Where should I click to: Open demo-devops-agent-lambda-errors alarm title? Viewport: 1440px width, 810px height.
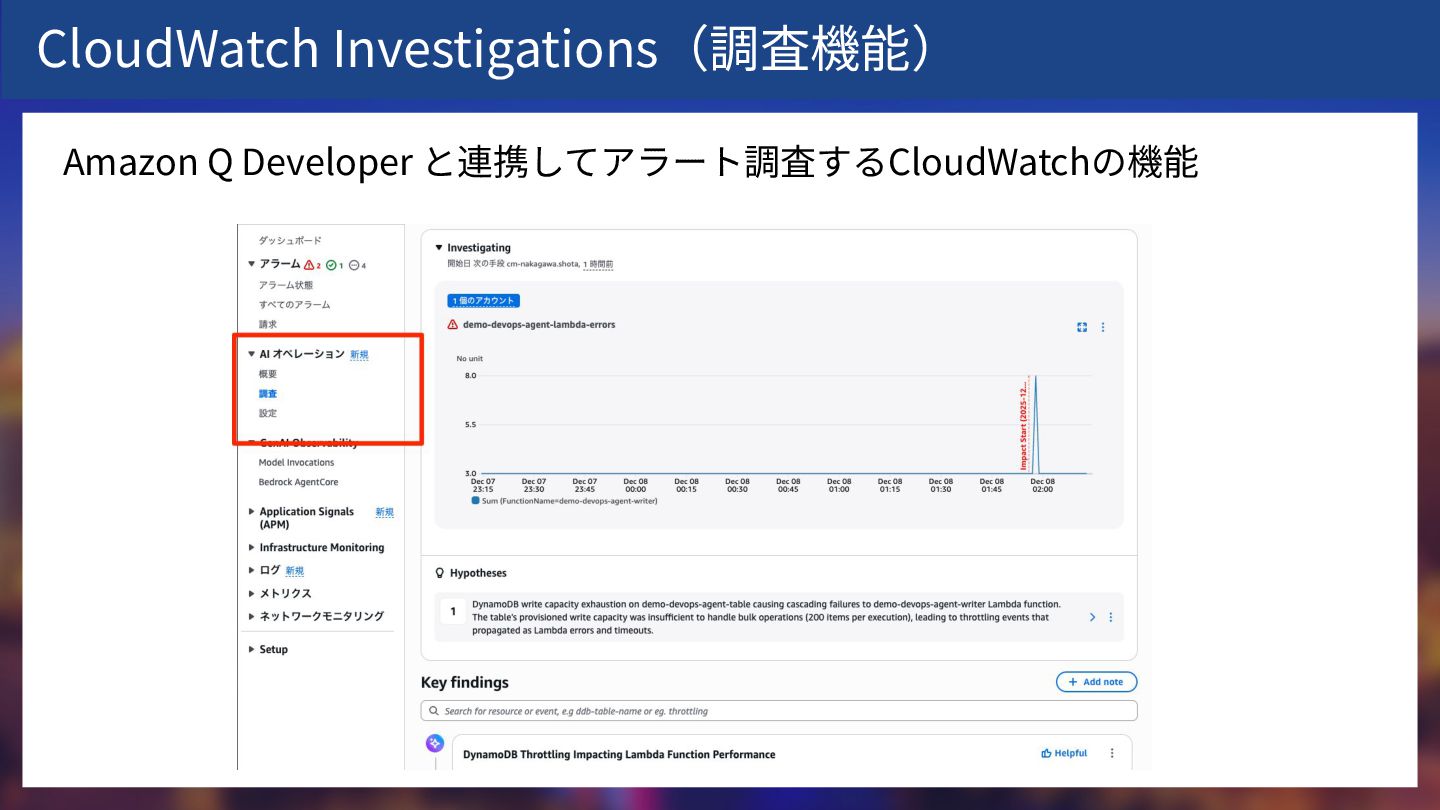tap(539, 325)
